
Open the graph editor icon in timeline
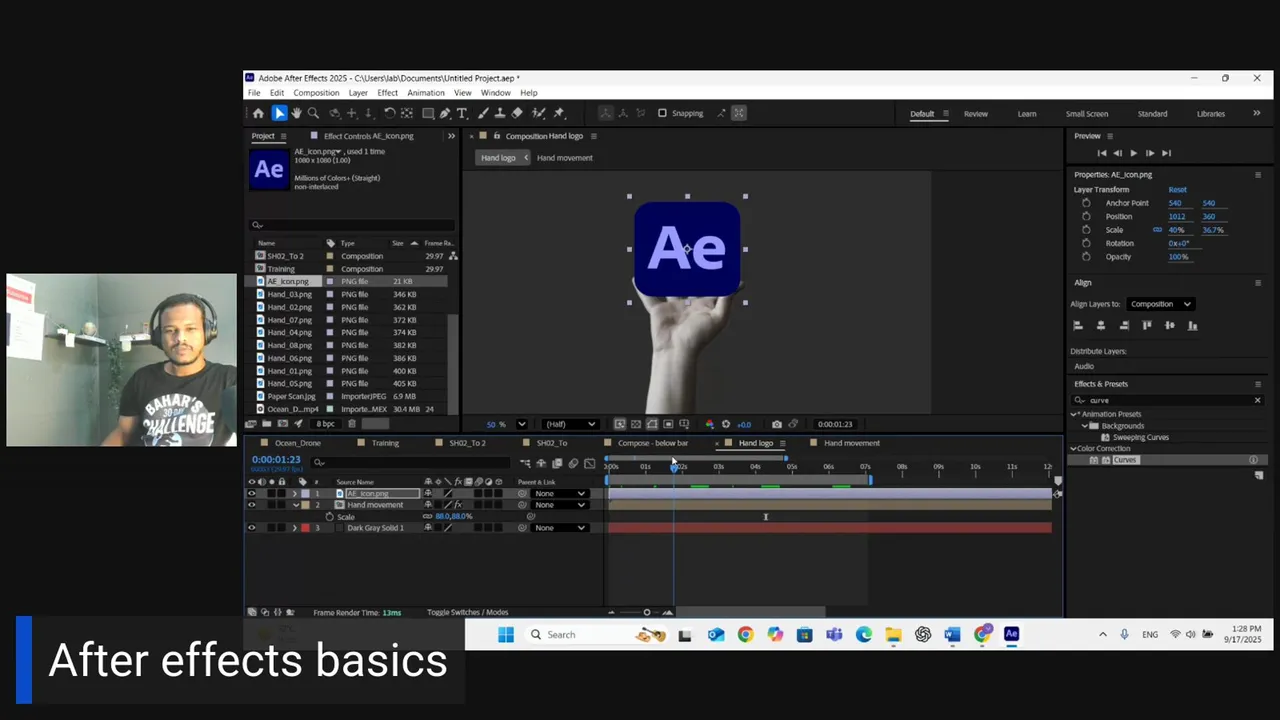[x=589, y=463]
